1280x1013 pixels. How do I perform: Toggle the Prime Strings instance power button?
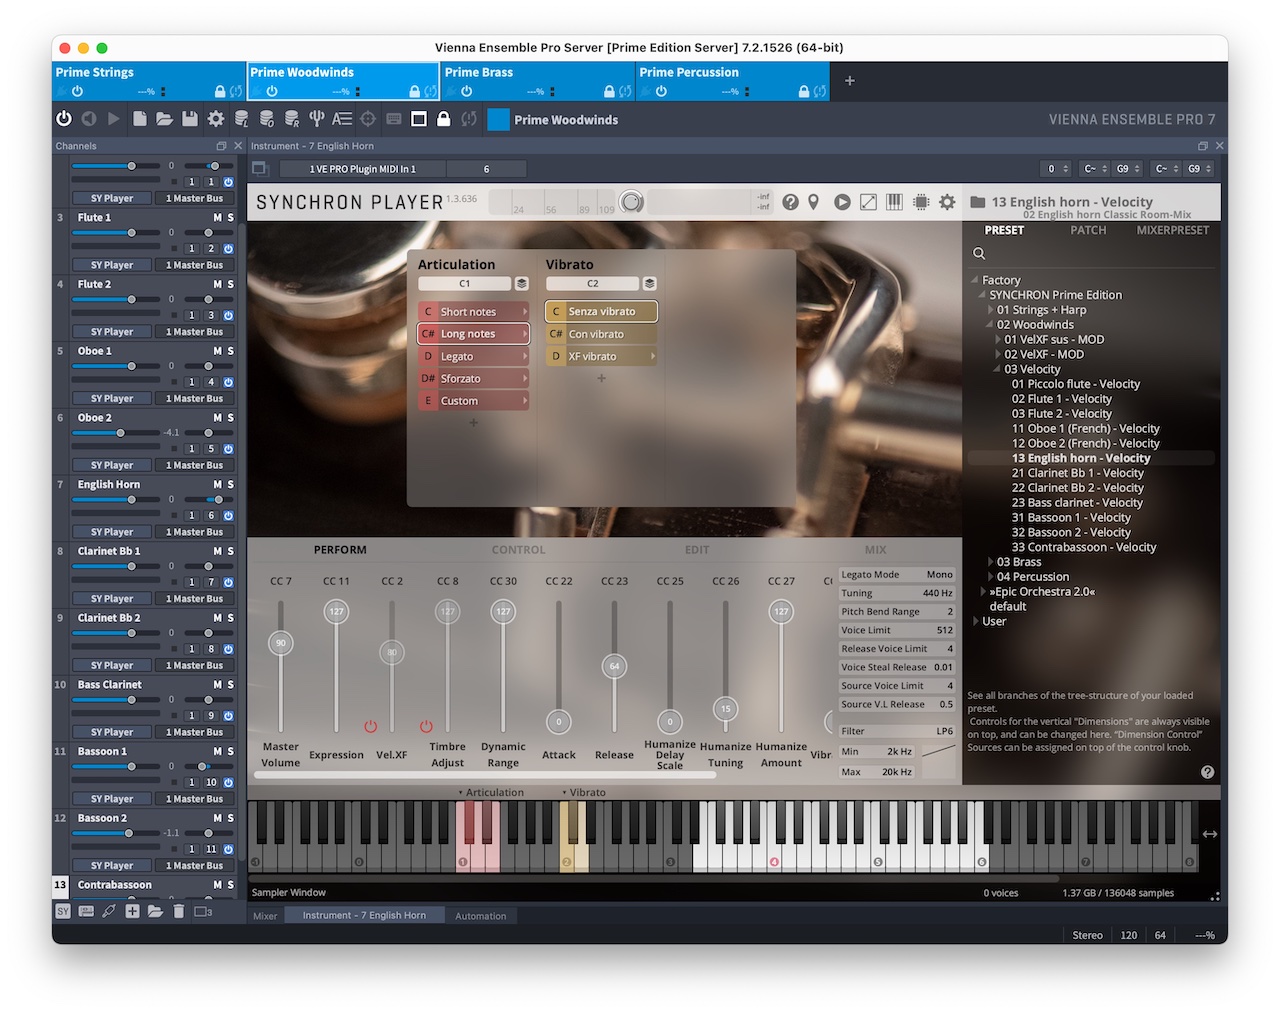[x=77, y=91]
